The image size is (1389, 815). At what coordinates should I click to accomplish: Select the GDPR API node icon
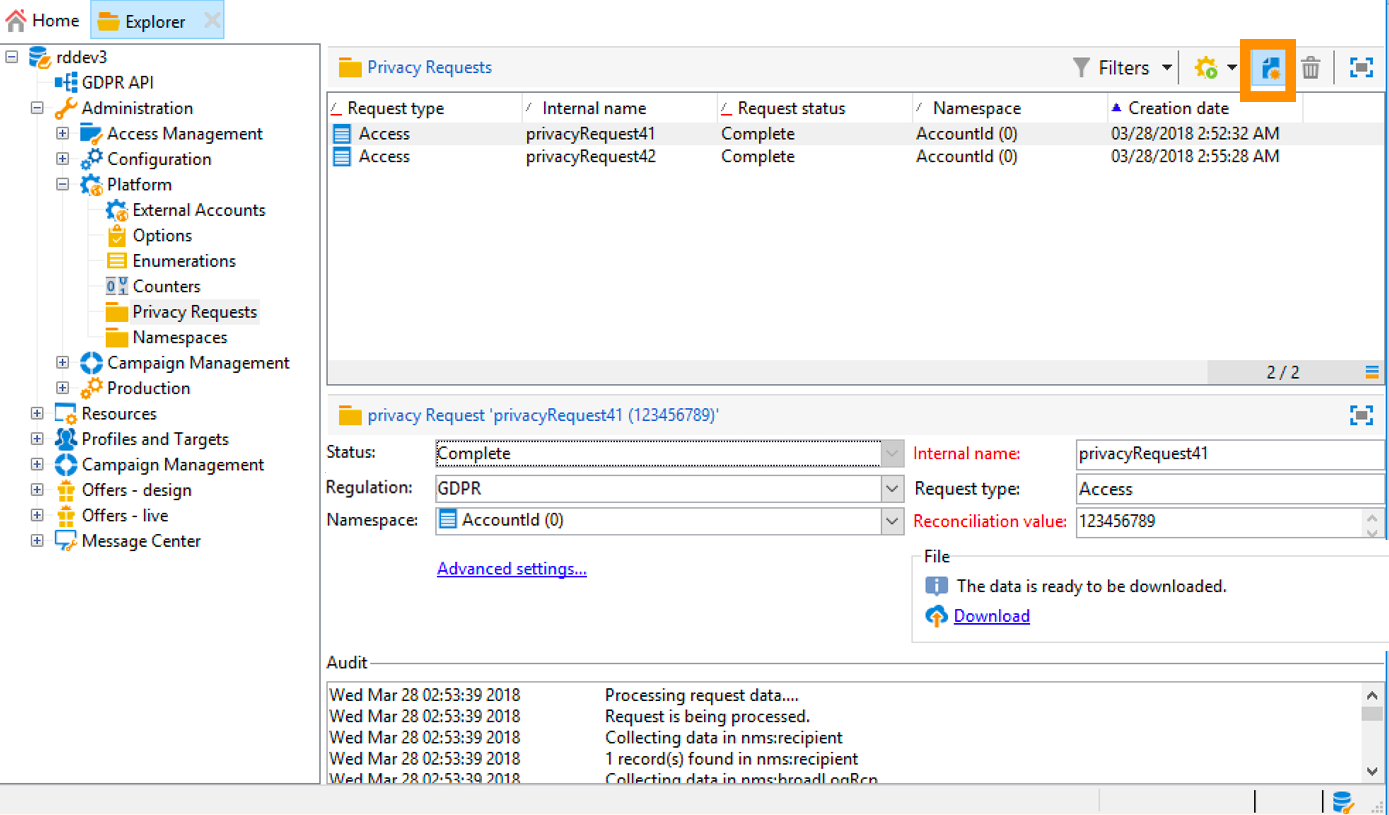[66, 83]
